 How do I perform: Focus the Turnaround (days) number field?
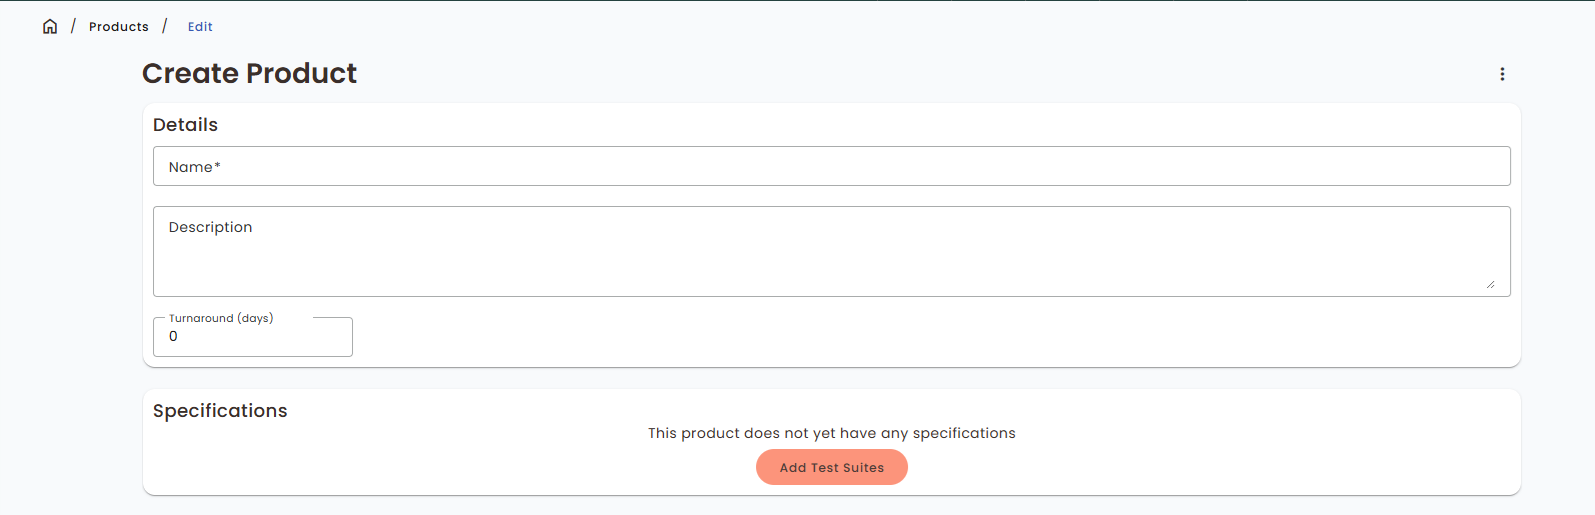pos(253,337)
